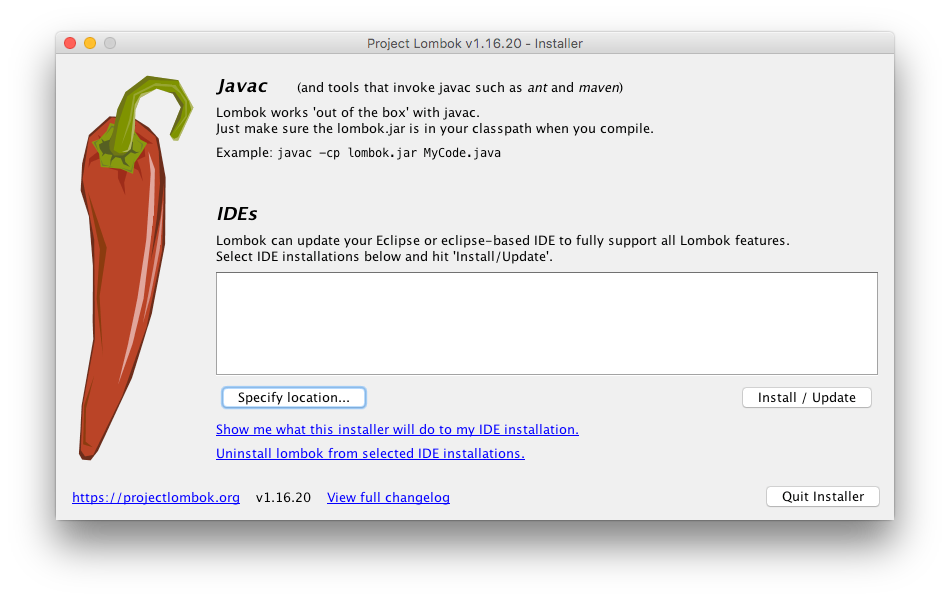Open the projectlombok.org homepage link

coord(156,497)
